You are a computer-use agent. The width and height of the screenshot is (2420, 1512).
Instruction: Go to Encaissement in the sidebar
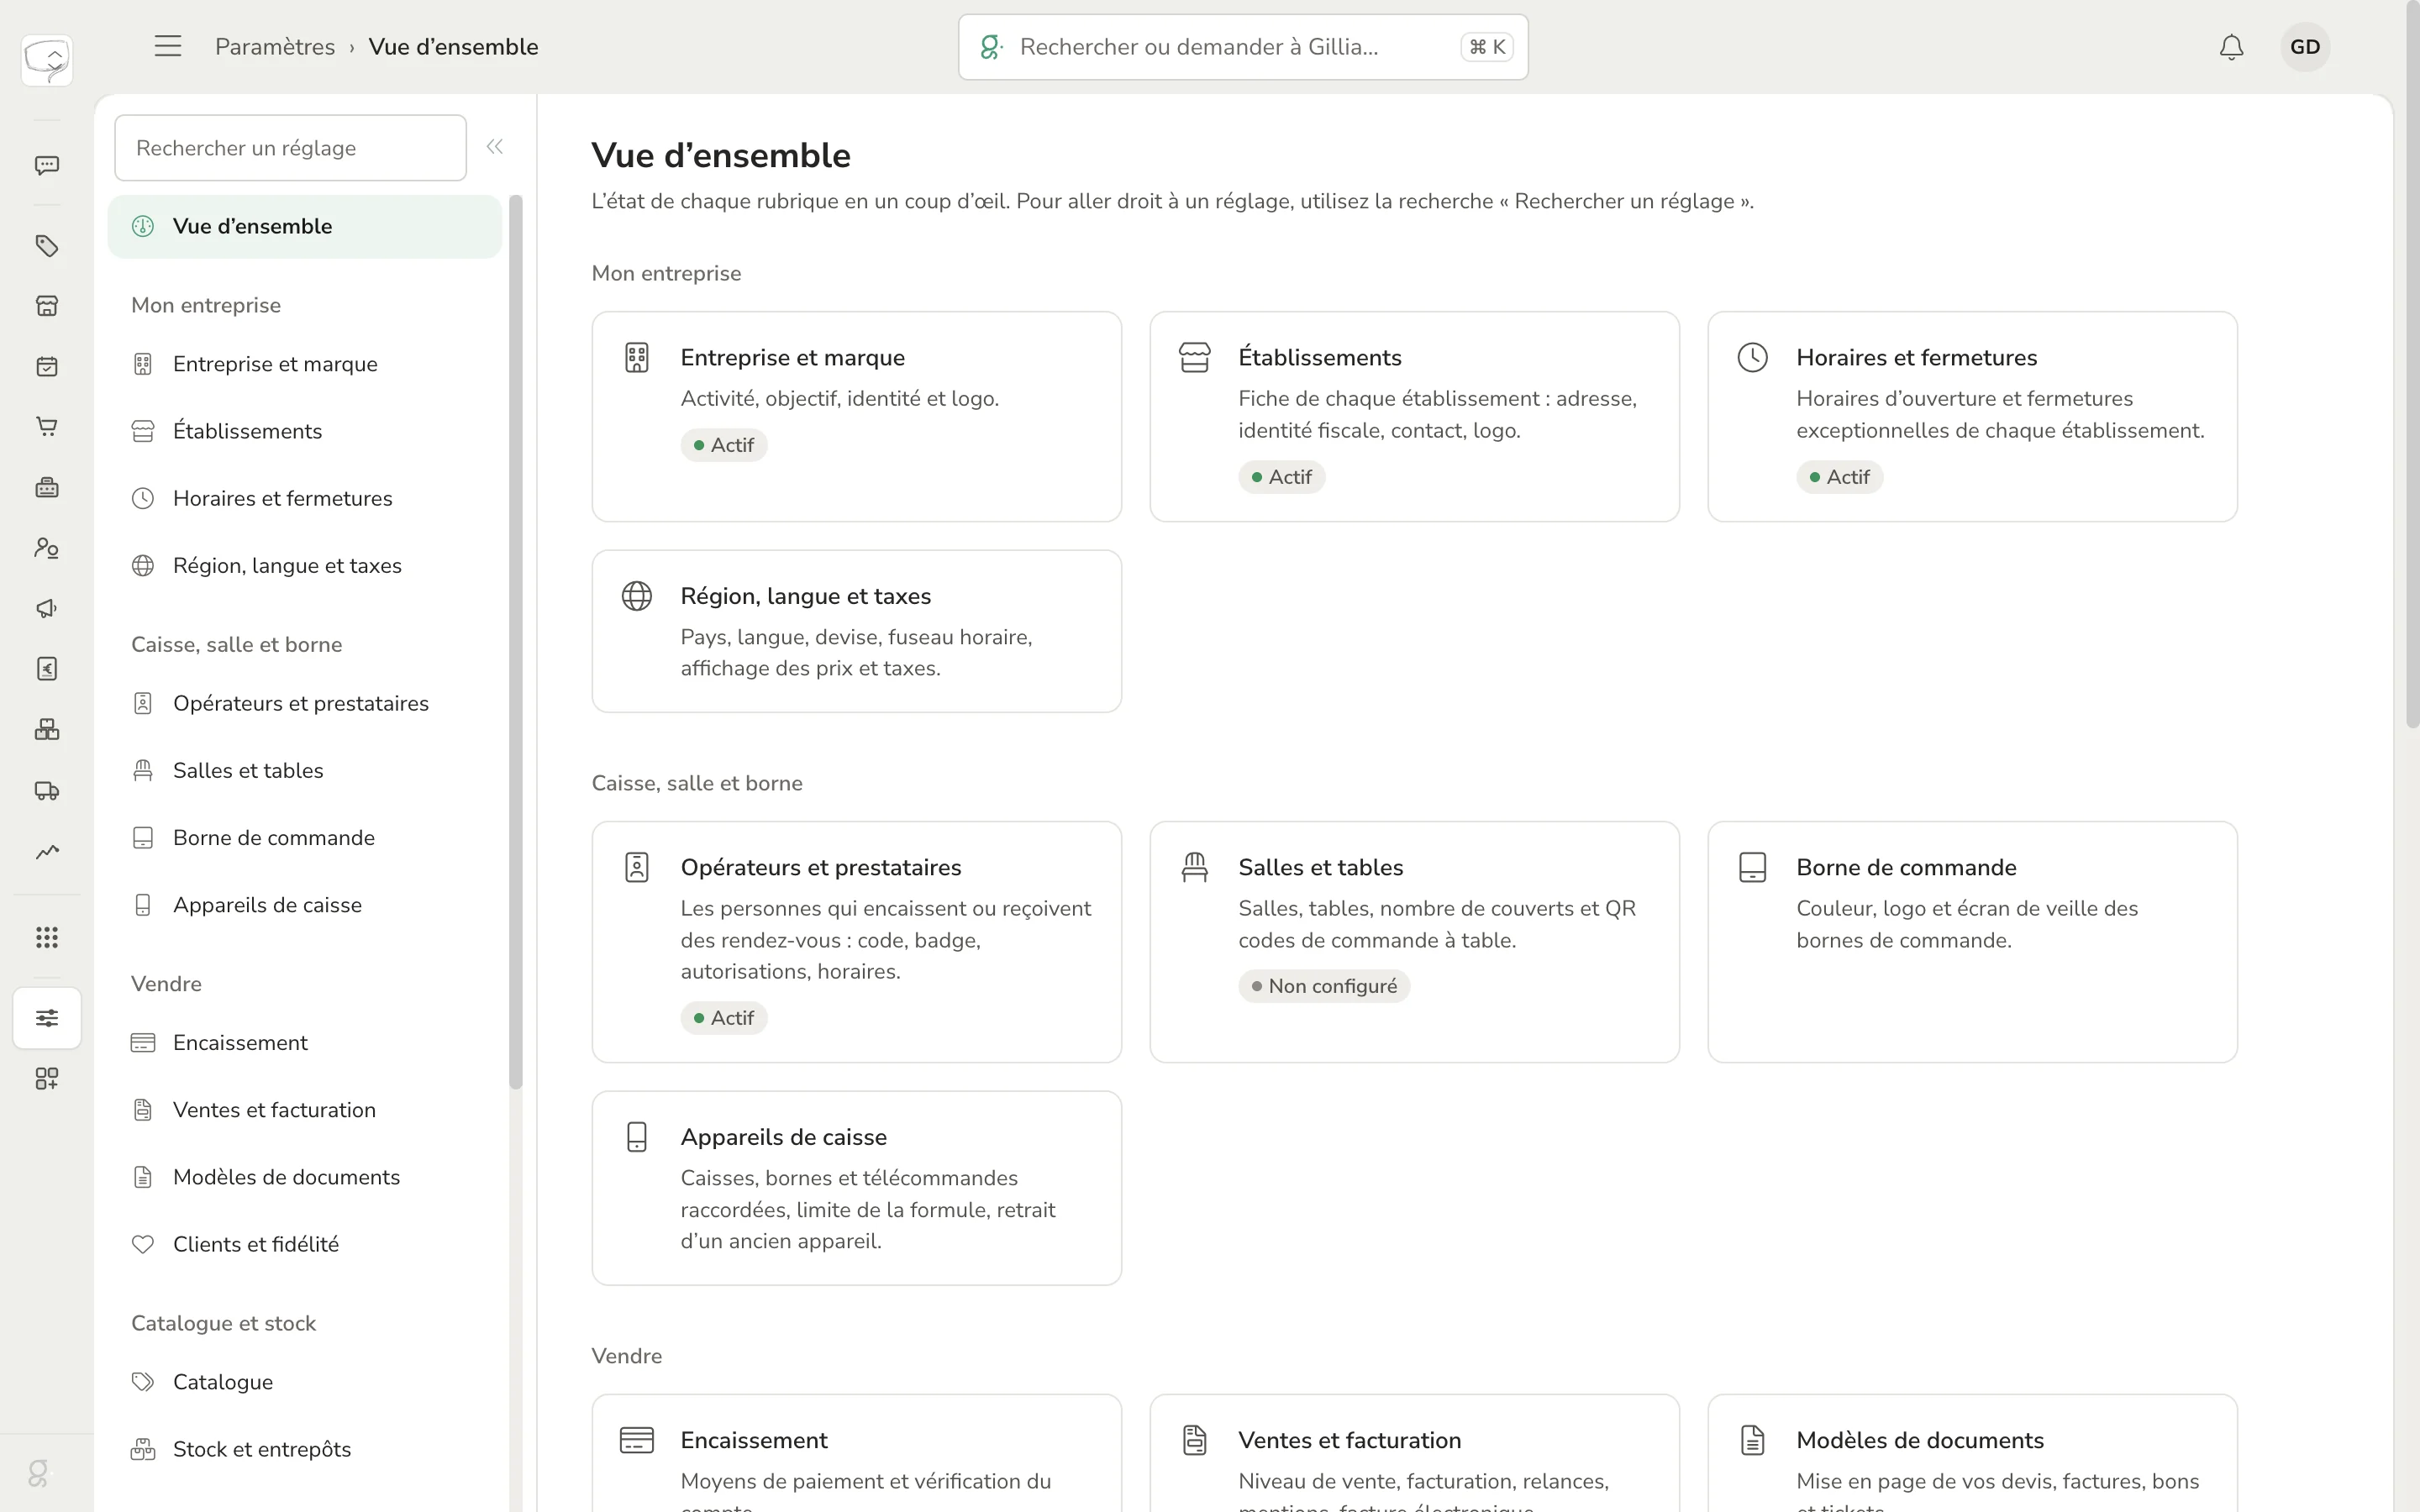tap(305, 1042)
